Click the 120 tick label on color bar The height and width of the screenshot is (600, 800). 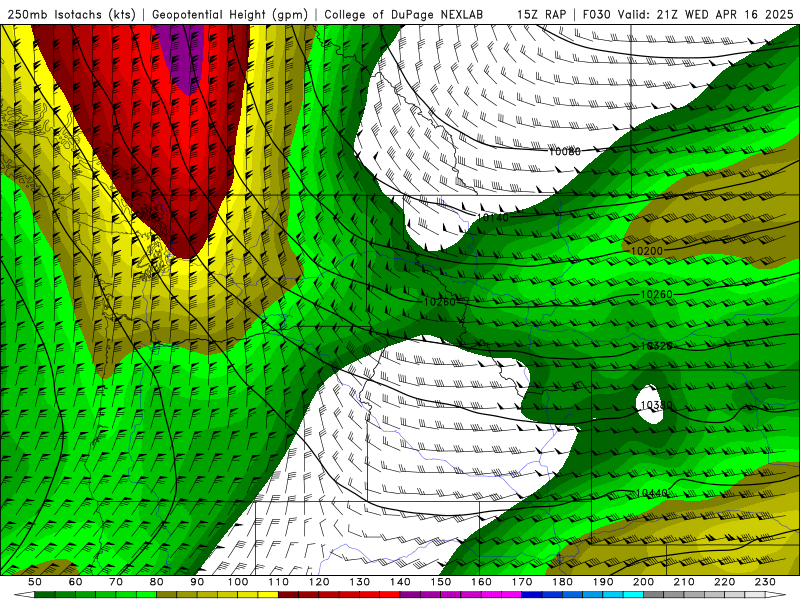[319, 582]
